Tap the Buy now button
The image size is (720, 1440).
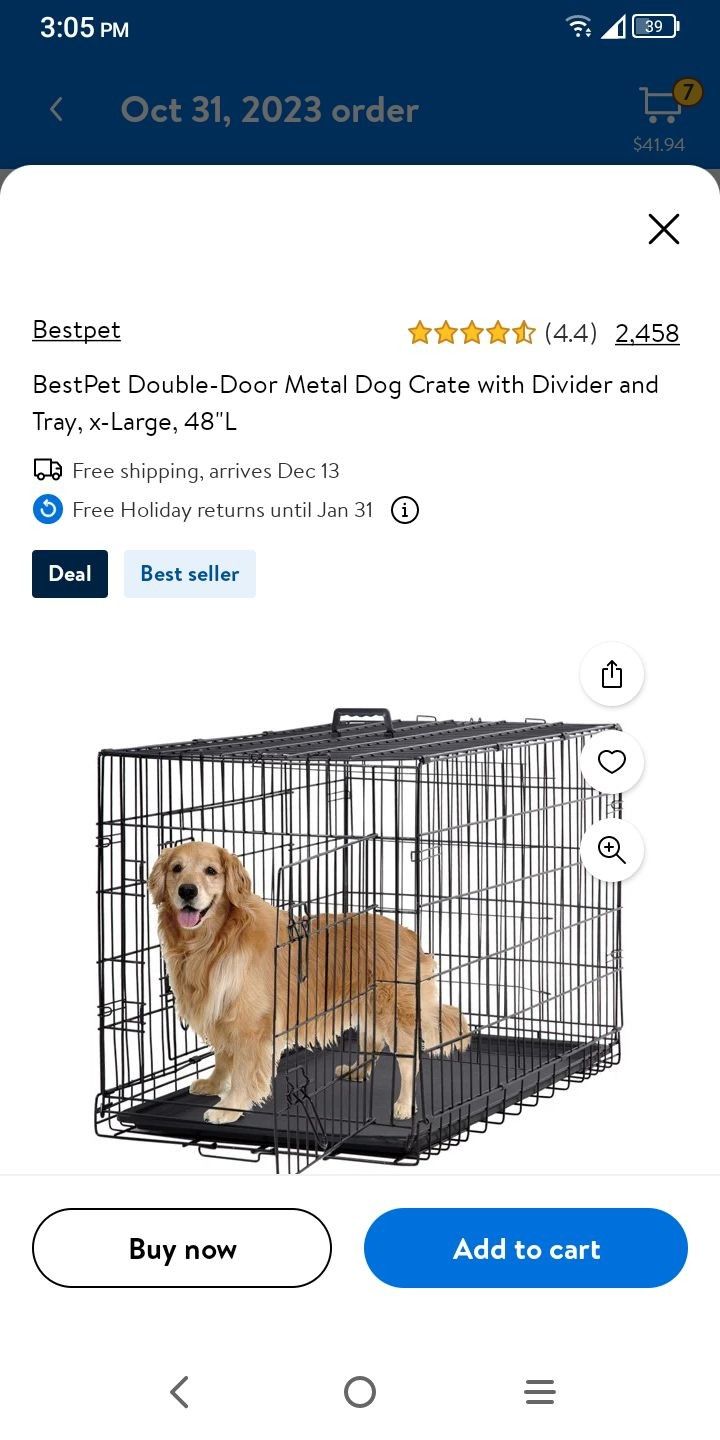[182, 1248]
